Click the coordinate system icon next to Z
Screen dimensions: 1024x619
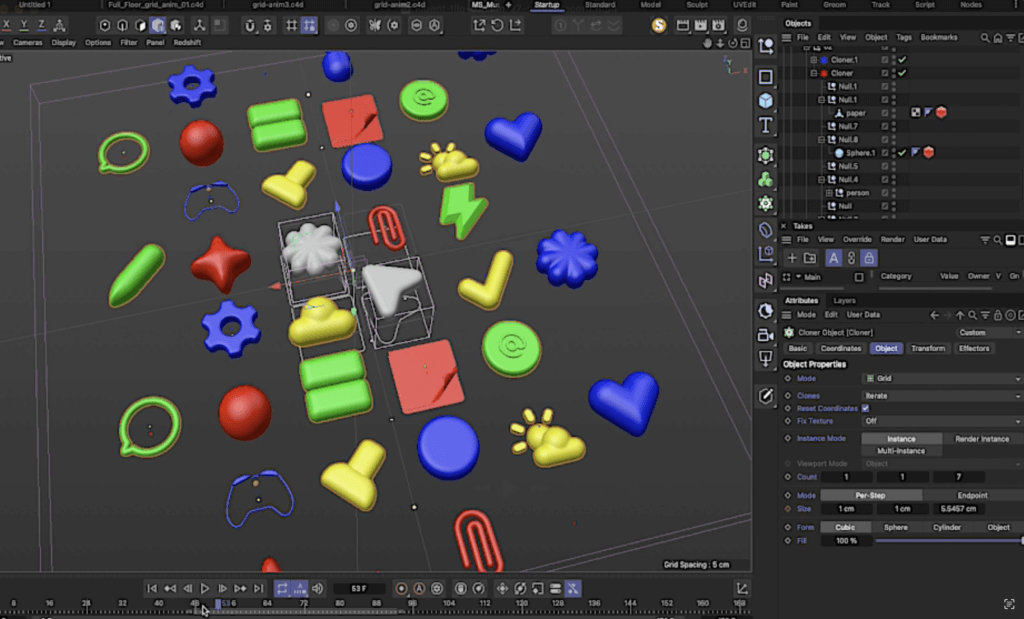click(59, 25)
